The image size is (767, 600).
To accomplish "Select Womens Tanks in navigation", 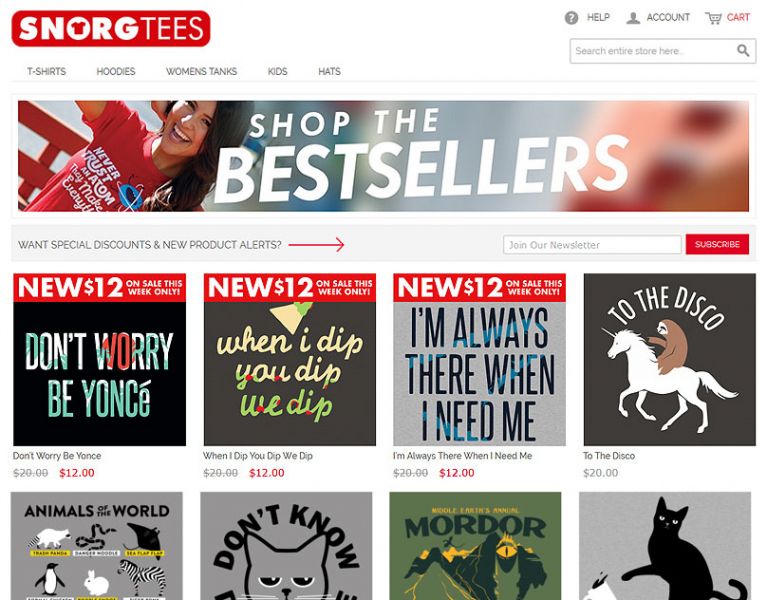I will [202, 71].
